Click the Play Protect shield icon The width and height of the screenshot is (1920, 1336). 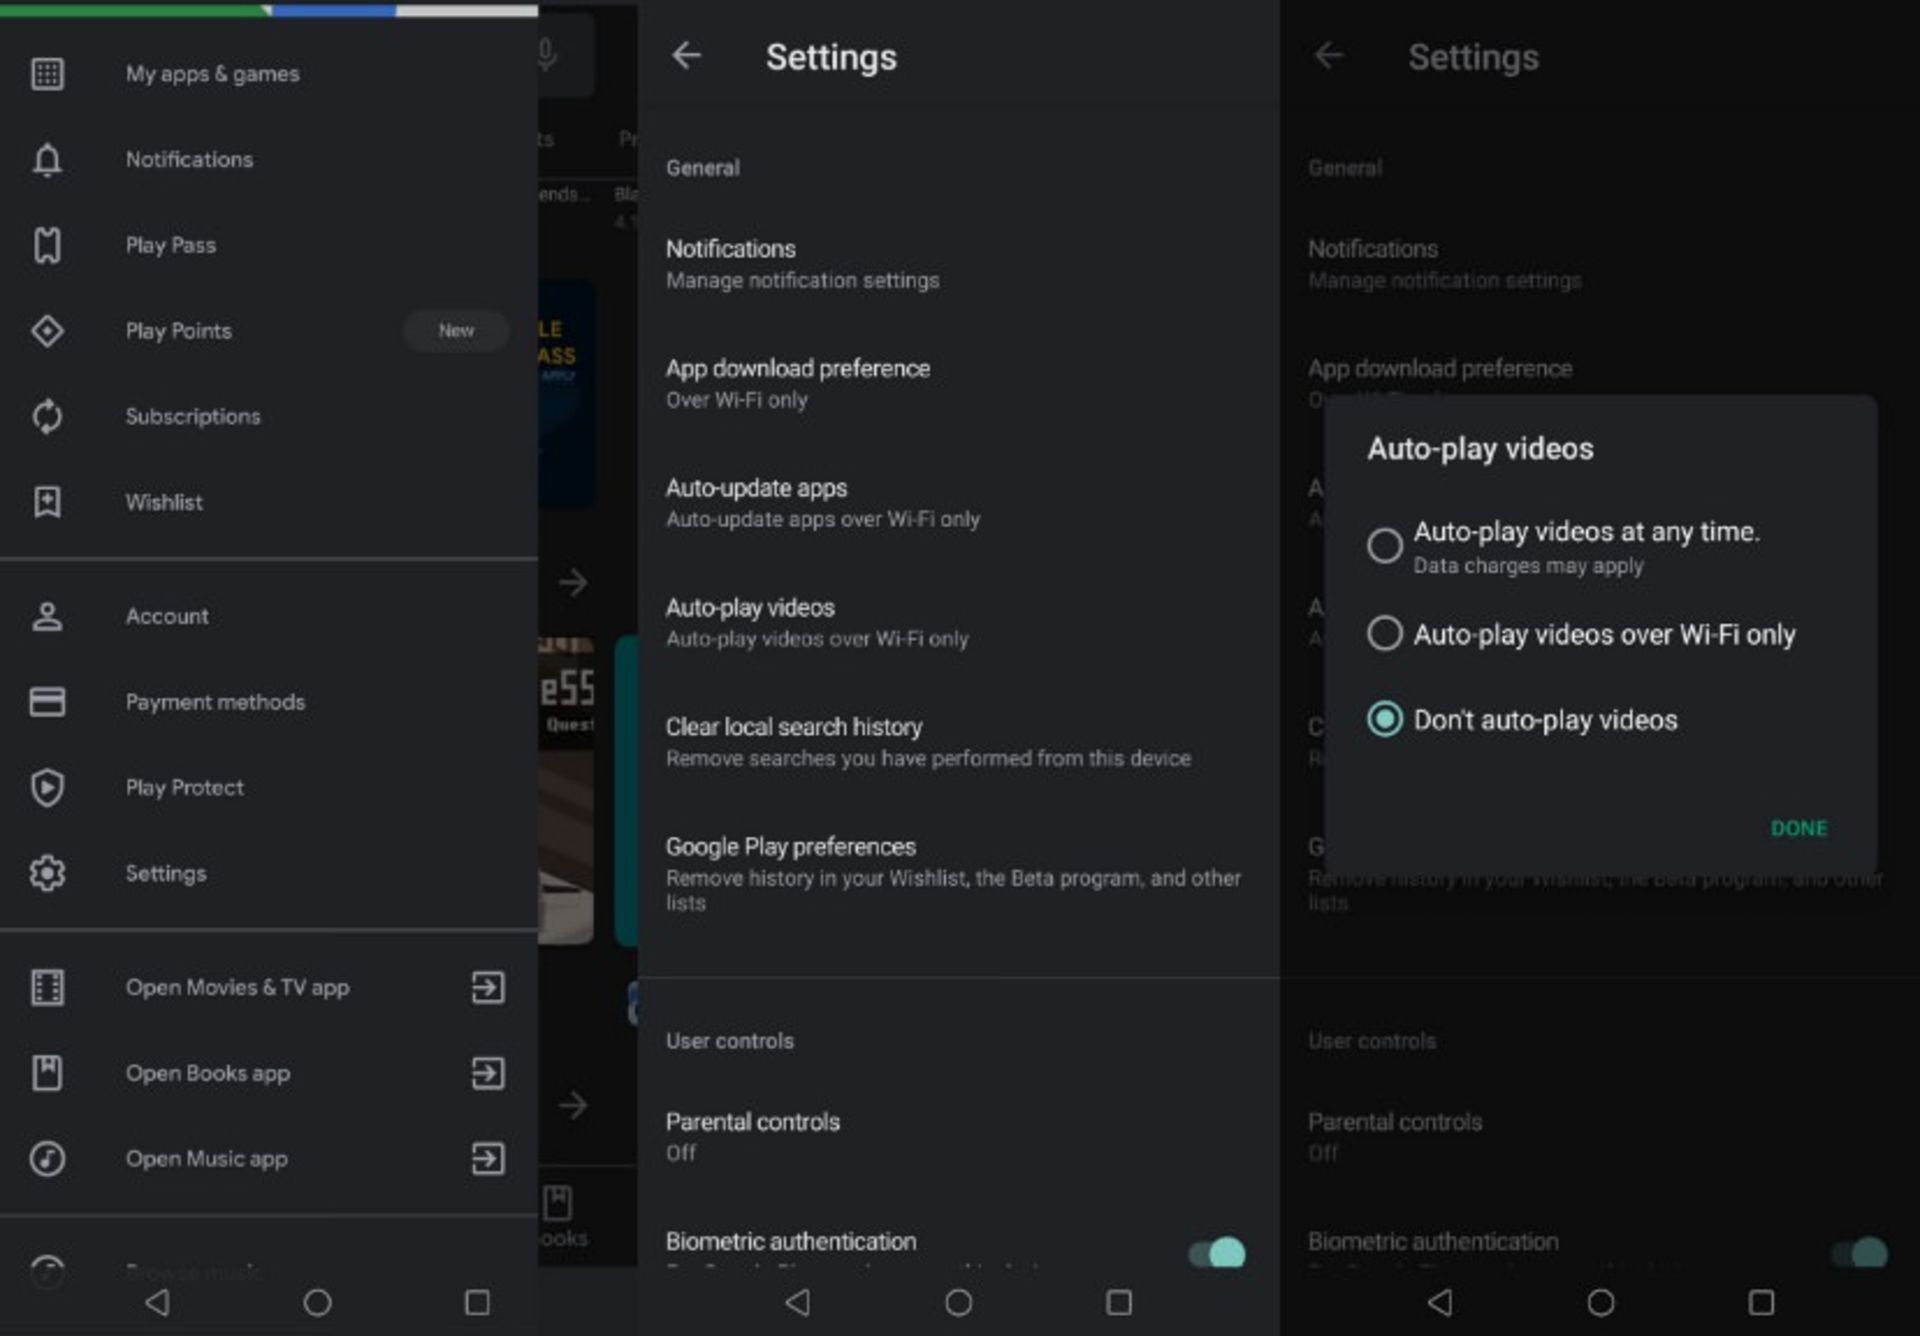[x=47, y=788]
